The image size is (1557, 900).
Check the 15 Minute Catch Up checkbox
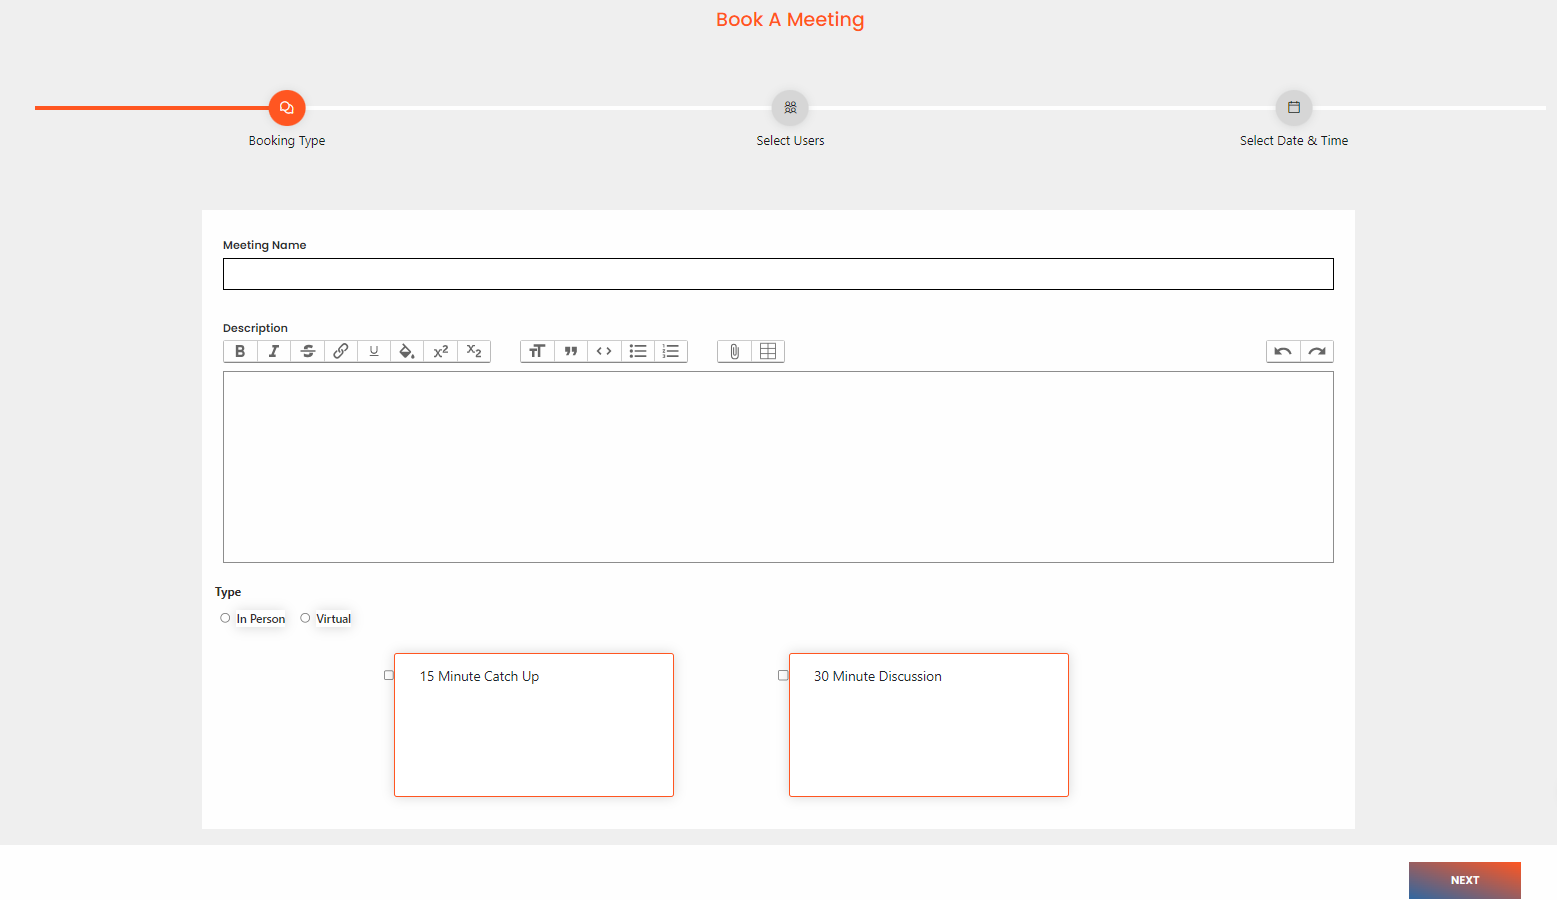pyautogui.click(x=389, y=675)
